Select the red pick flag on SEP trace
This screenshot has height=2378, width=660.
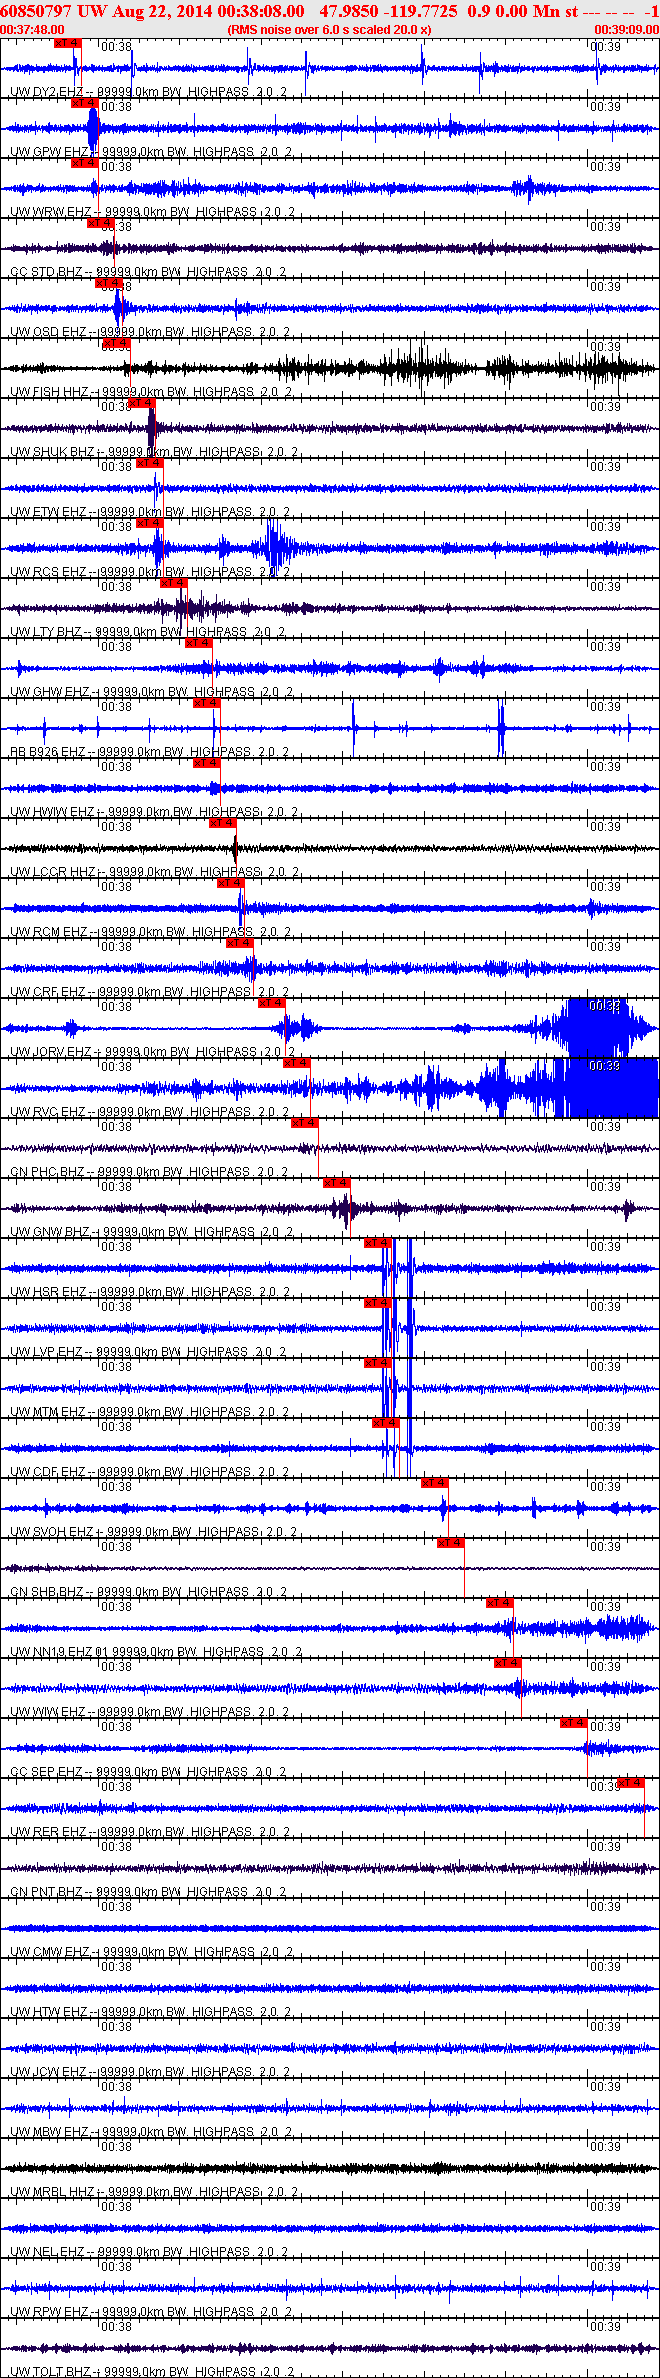[574, 1723]
